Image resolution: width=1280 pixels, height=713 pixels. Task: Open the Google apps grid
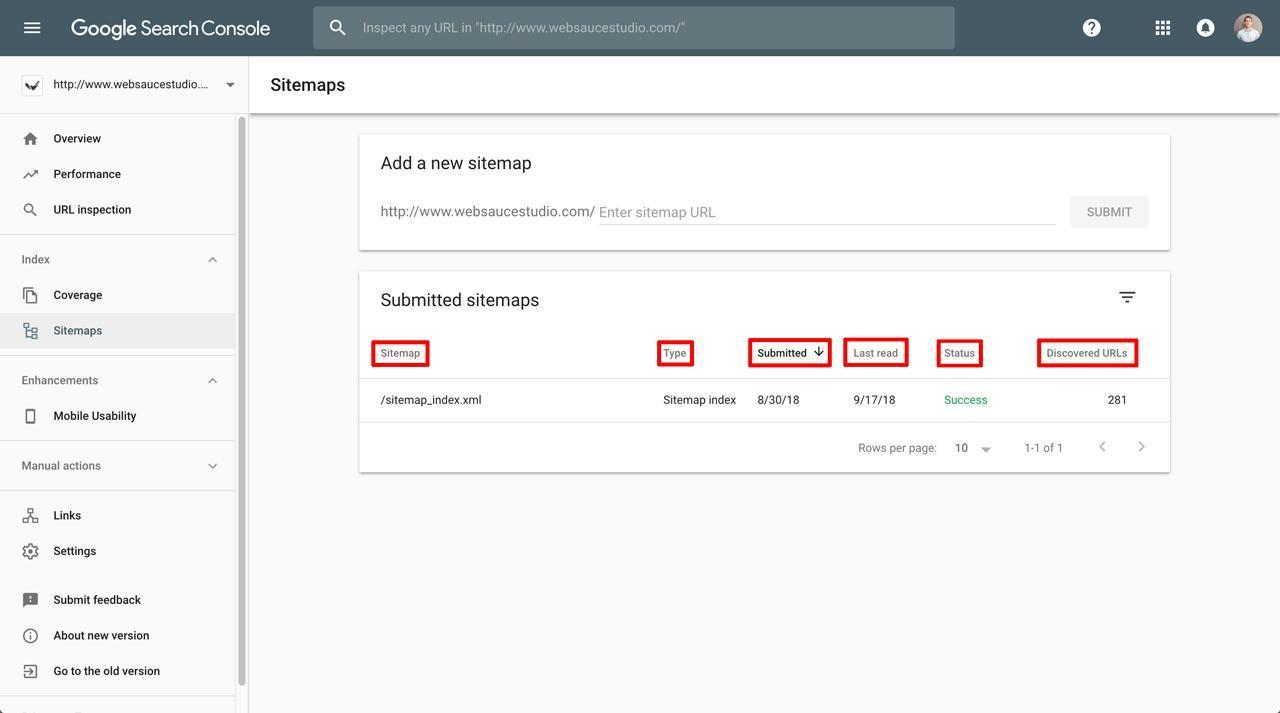coord(1163,28)
